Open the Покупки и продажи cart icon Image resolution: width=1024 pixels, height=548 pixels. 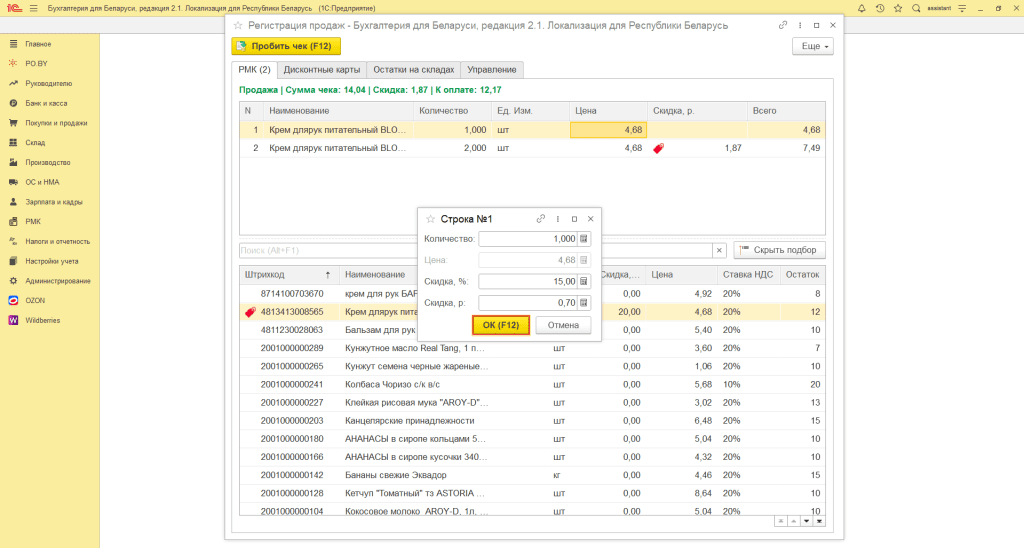[13, 123]
